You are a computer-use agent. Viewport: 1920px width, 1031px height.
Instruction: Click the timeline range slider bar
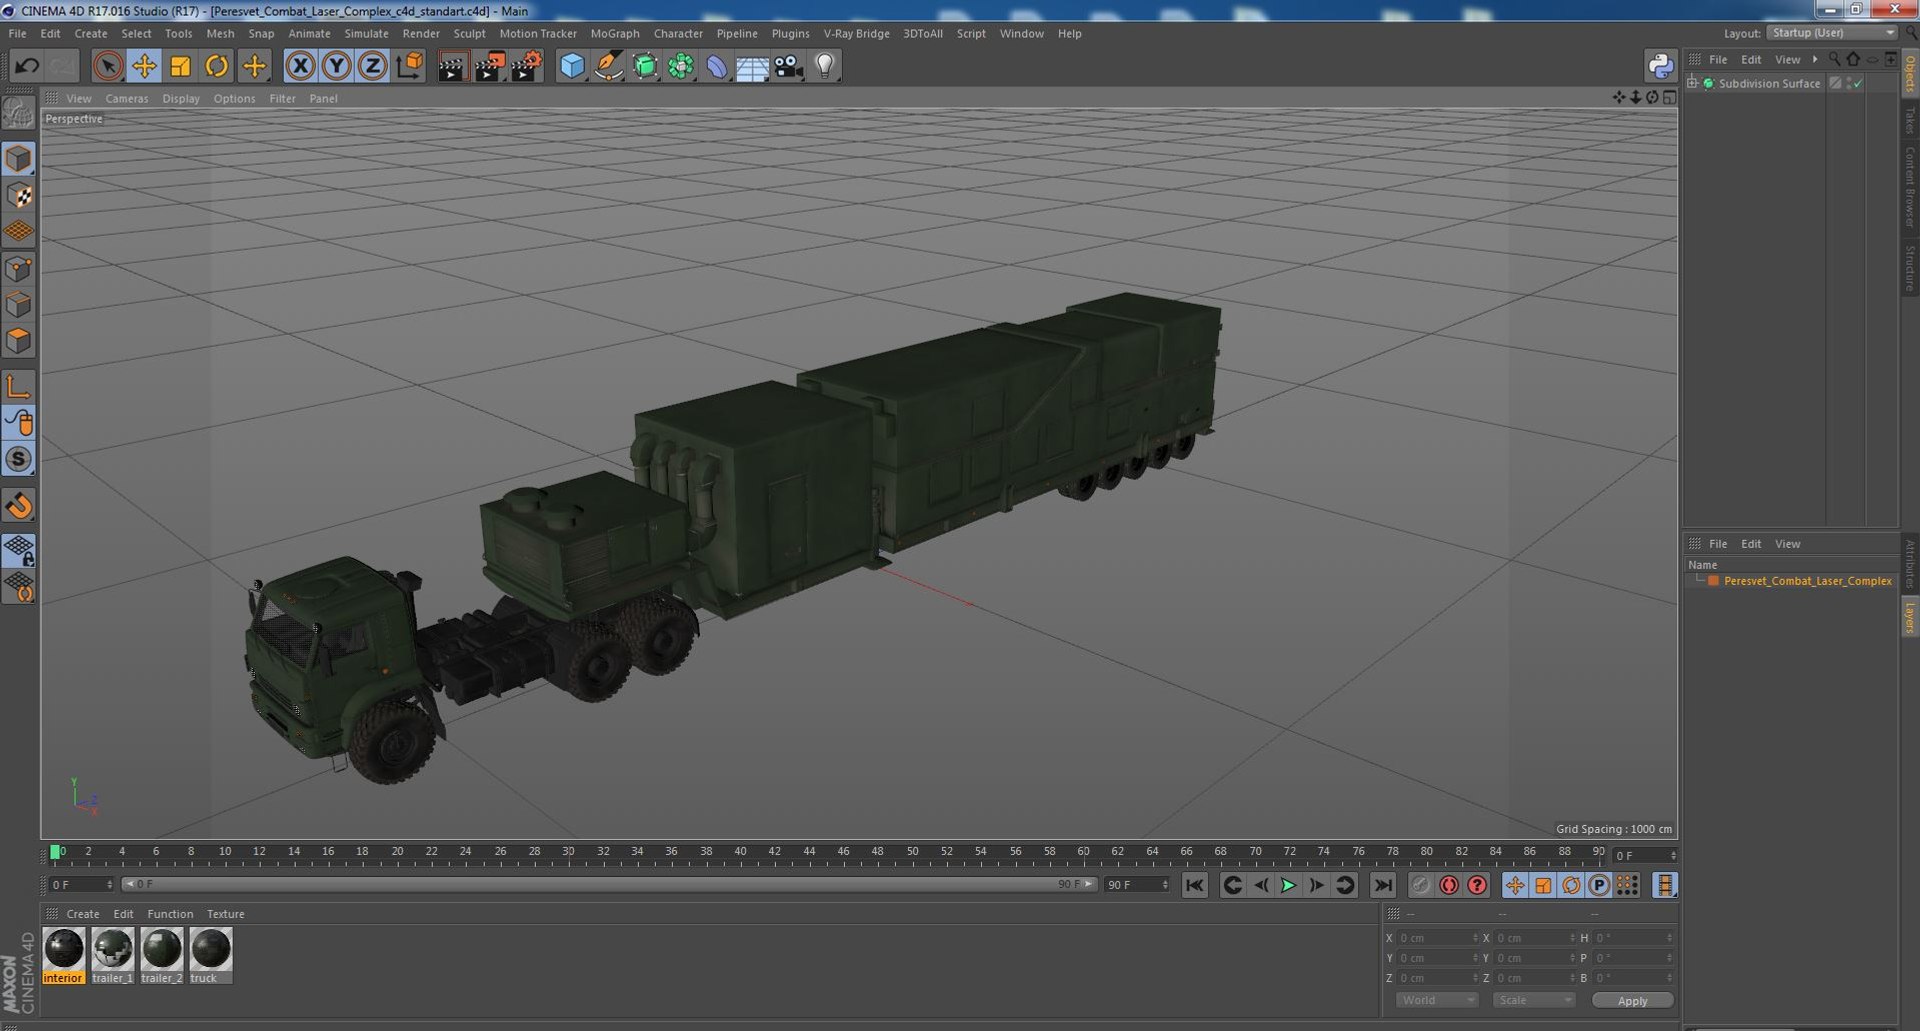click(x=609, y=885)
